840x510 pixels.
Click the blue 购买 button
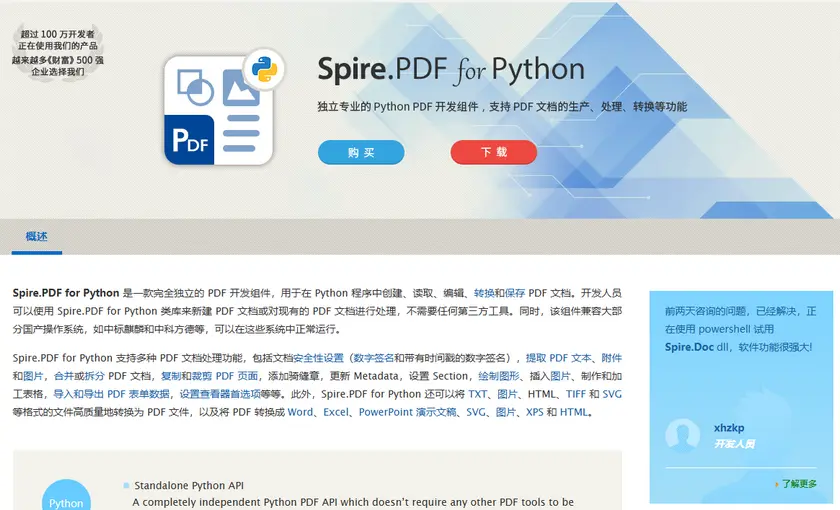click(361, 153)
